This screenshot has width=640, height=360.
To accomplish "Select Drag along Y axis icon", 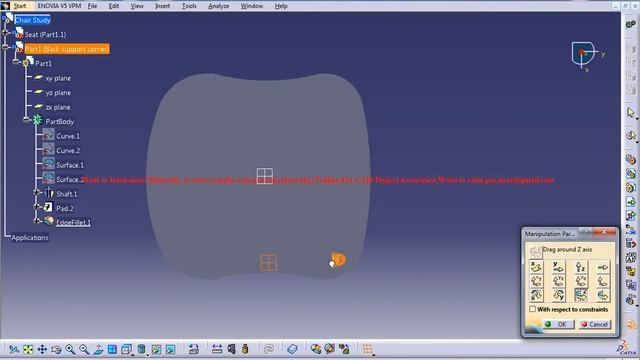I will 558,267.
